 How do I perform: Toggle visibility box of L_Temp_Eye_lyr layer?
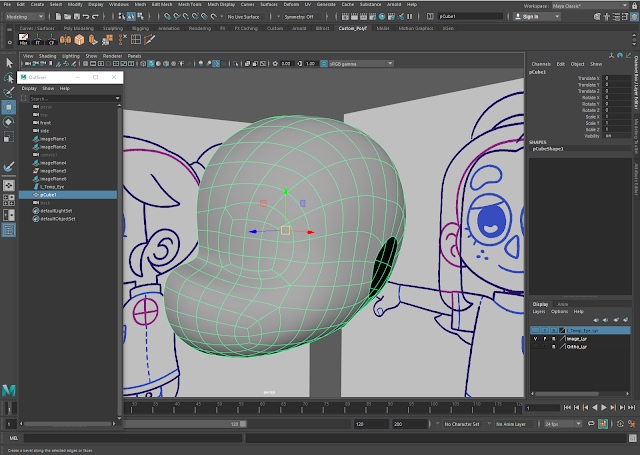(x=535, y=331)
